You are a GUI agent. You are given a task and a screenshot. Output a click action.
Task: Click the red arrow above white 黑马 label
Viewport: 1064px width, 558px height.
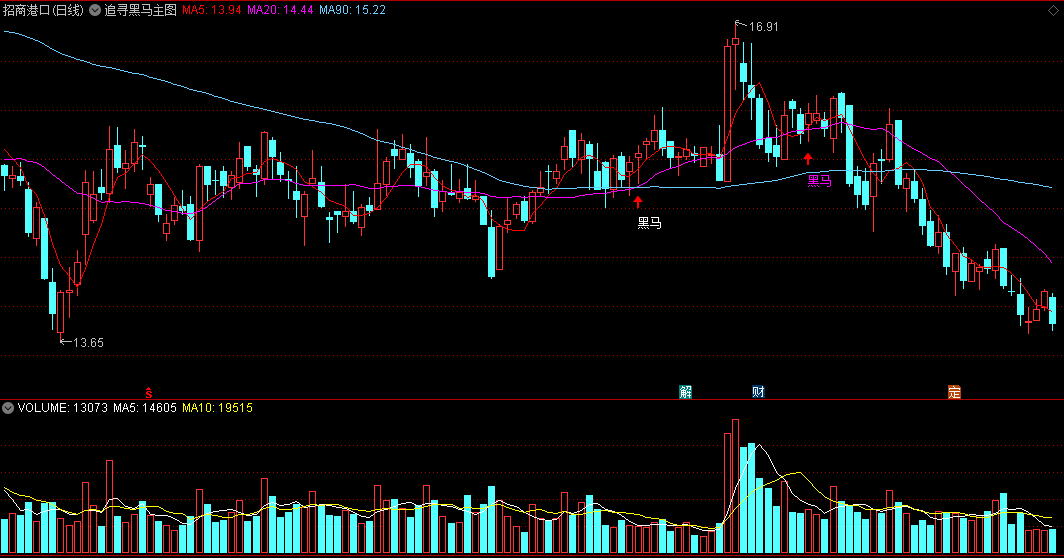click(638, 202)
